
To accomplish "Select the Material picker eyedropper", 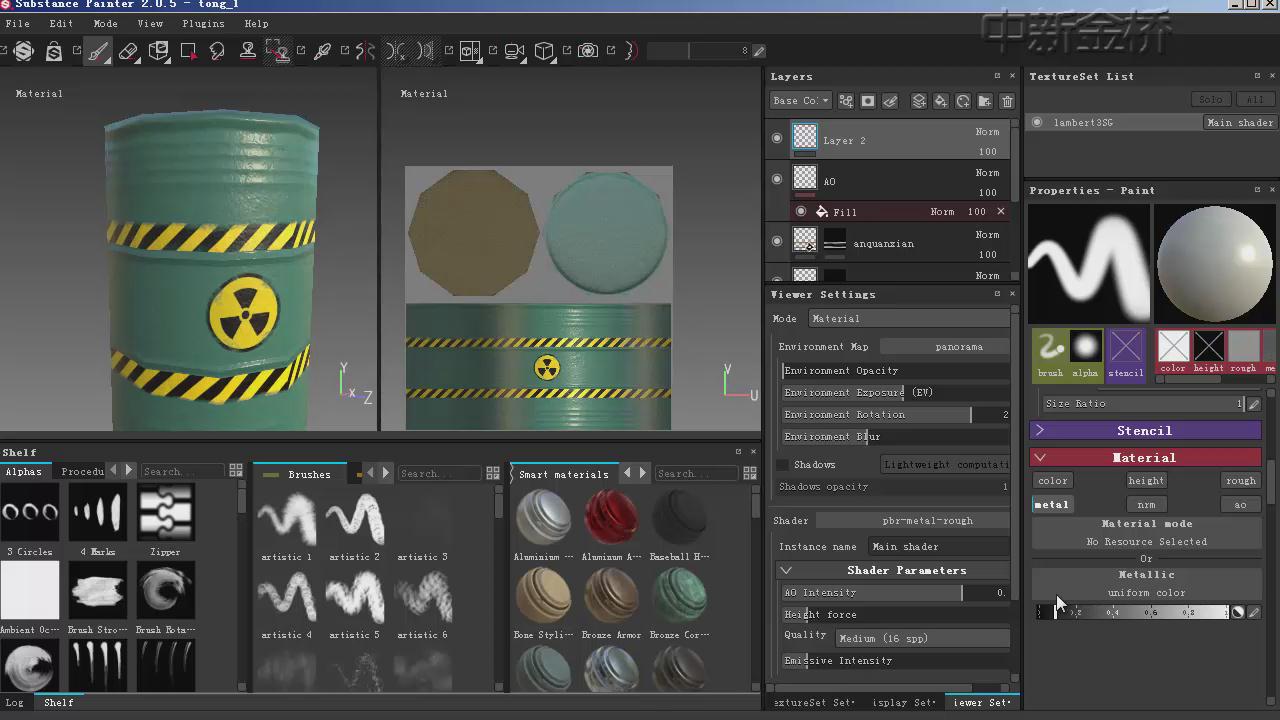I will click(322, 51).
